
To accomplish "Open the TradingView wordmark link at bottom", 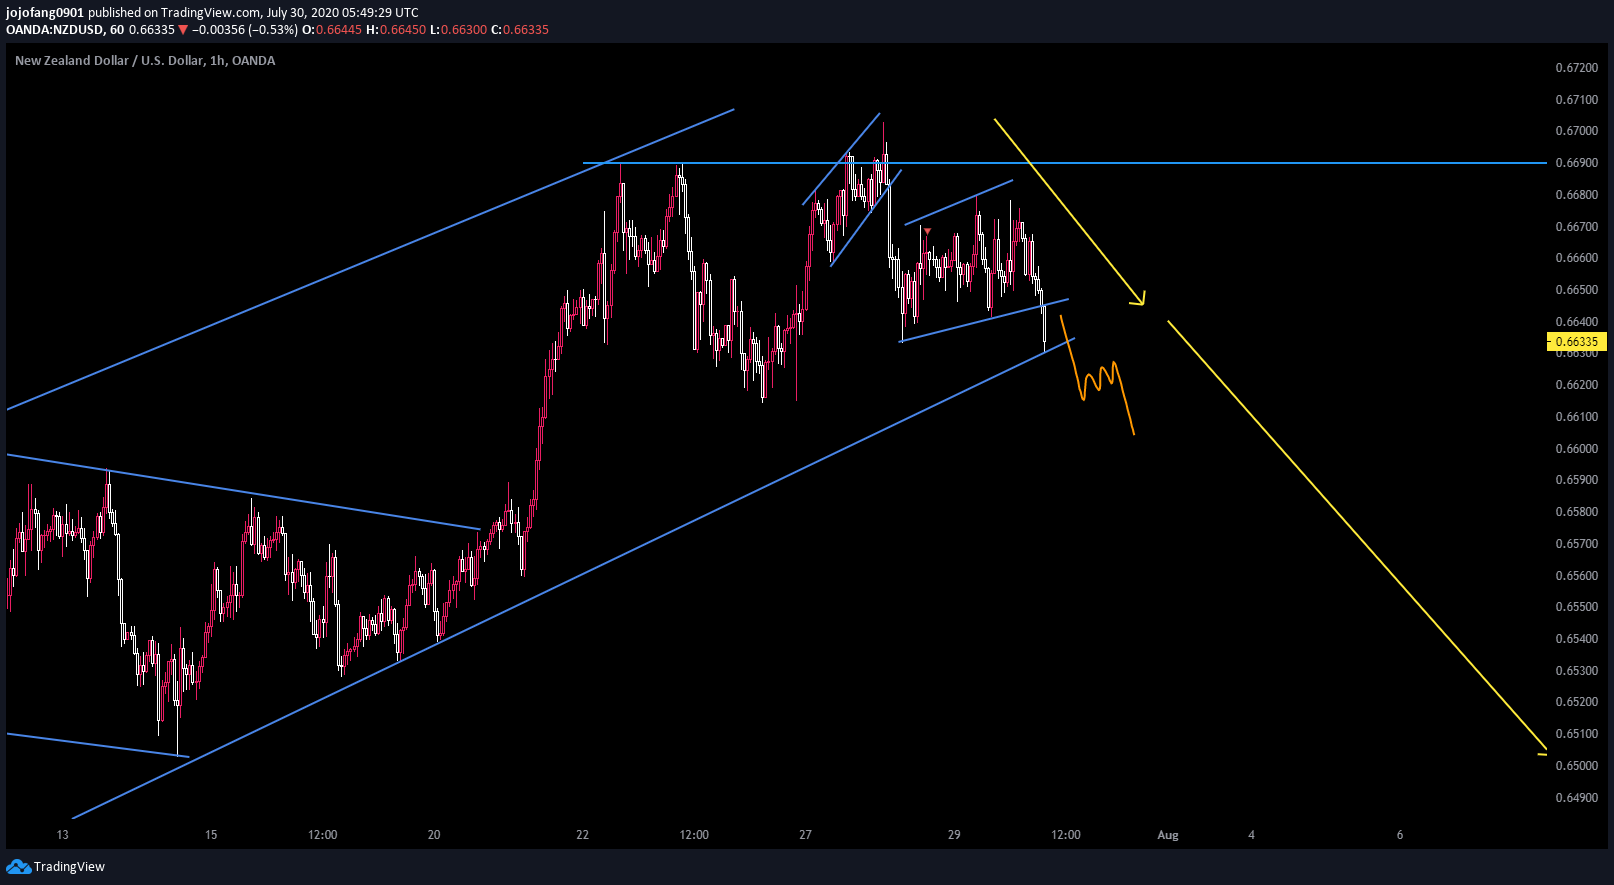I will [69, 867].
